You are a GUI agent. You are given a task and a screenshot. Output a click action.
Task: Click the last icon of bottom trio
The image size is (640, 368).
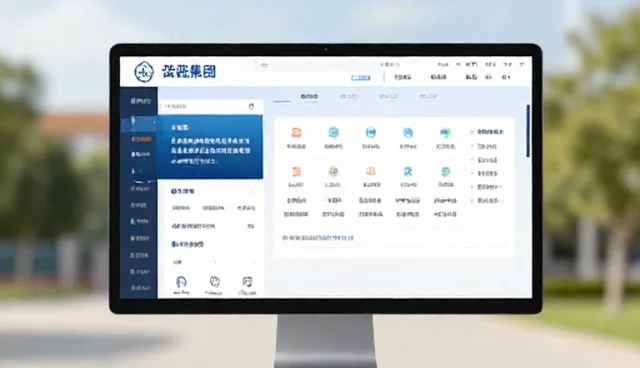tap(247, 282)
